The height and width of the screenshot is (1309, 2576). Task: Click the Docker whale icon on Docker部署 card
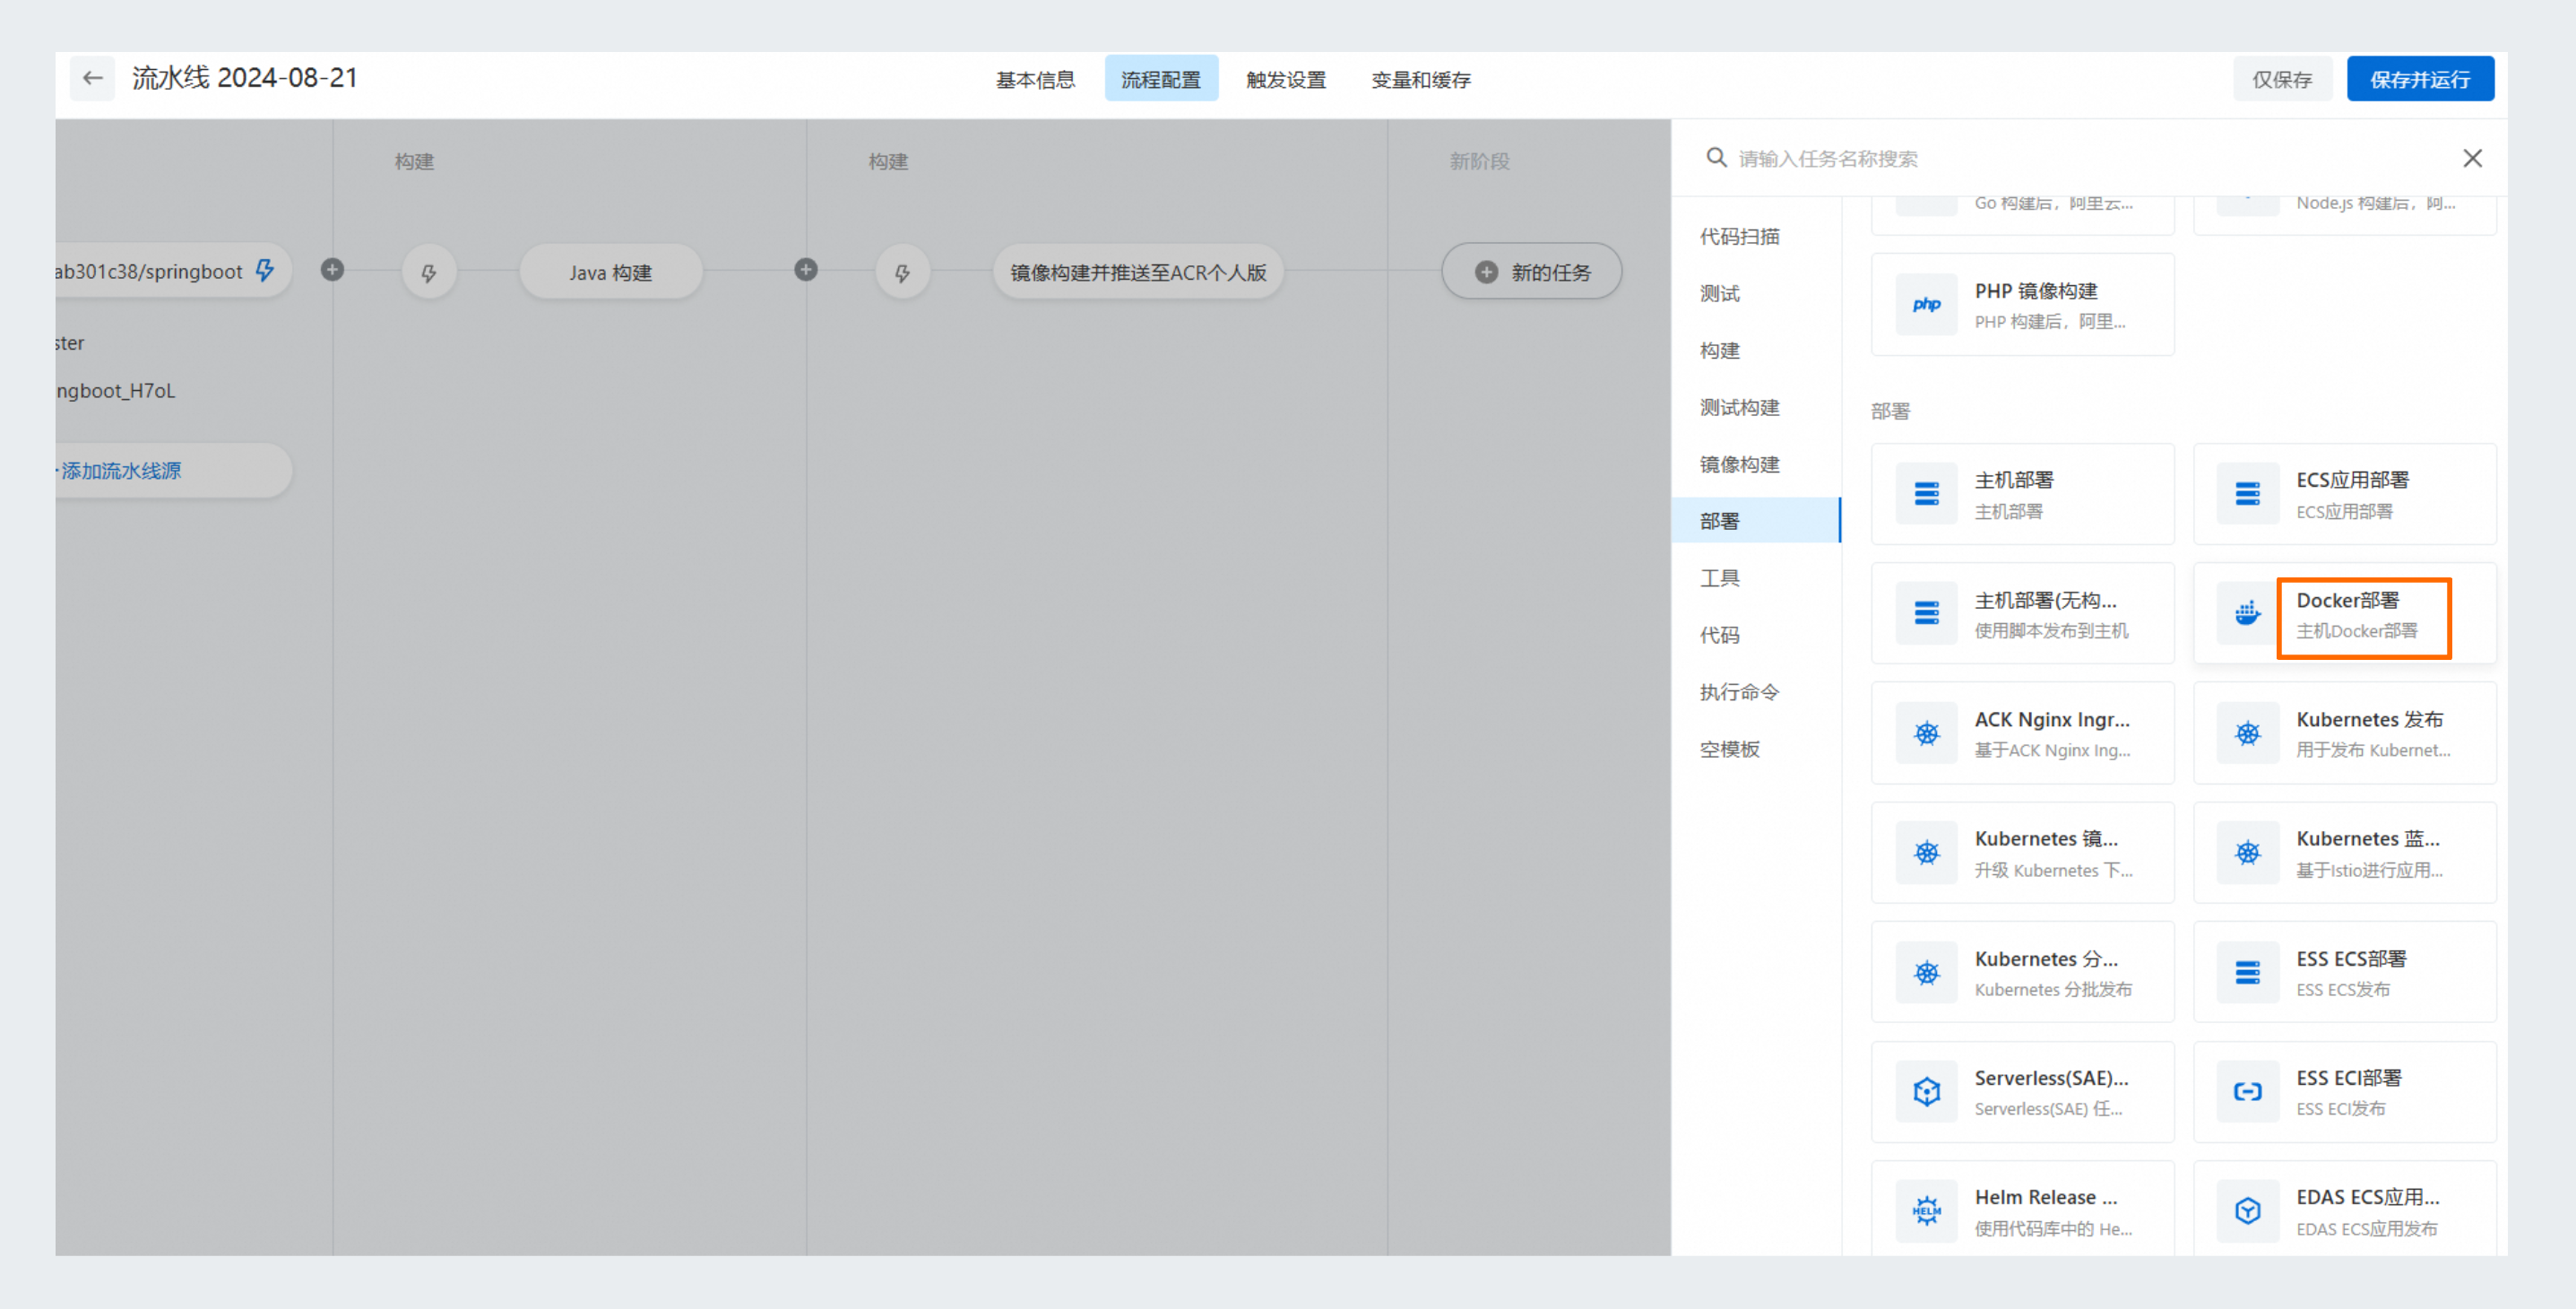2247,614
